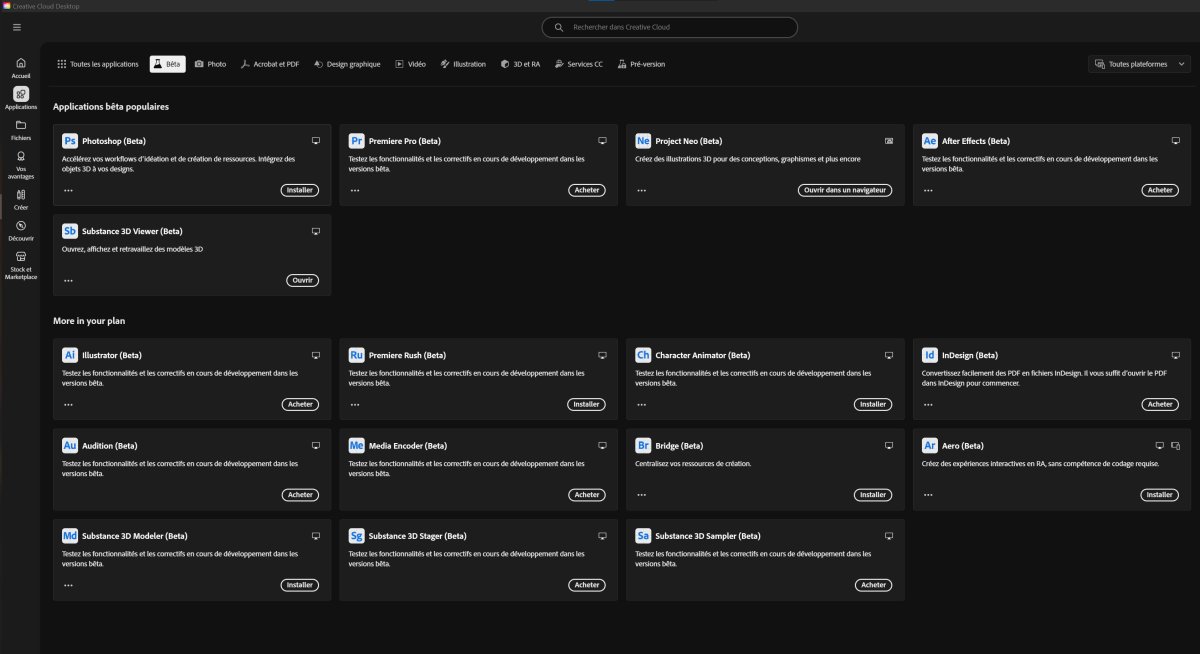The width and height of the screenshot is (1200, 654).
Task: Open the hamburger menu icon
Action: click(17, 27)
